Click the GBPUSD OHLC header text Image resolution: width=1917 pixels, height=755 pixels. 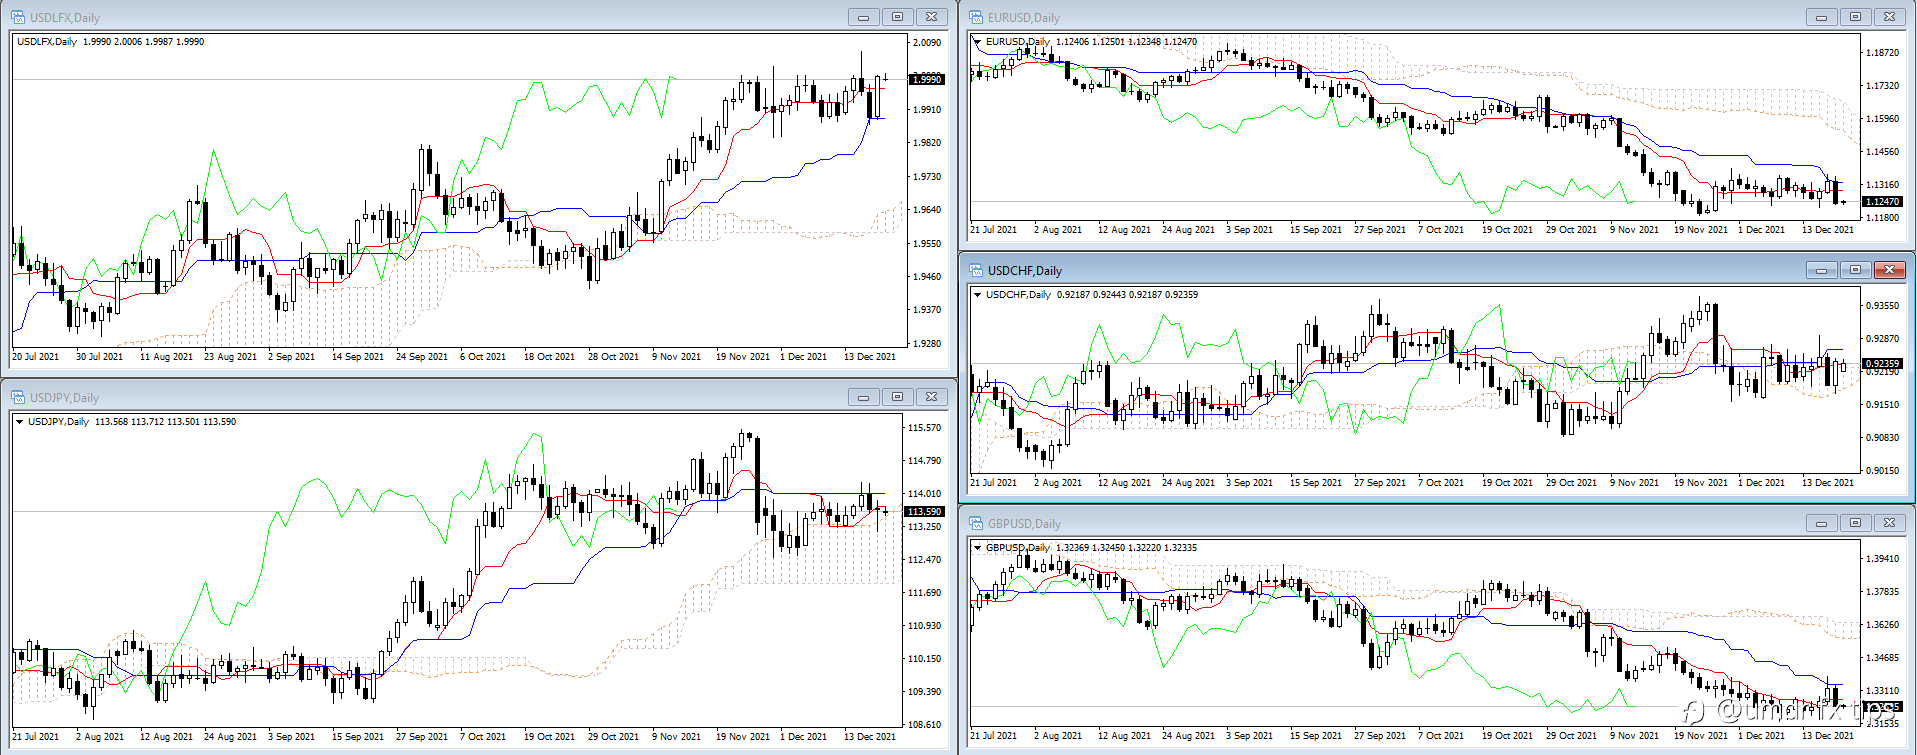point(1091,548)
